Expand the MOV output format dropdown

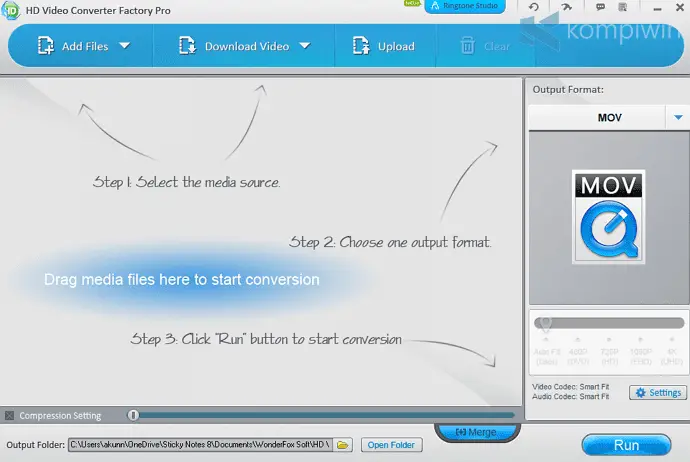coord(676,117)
